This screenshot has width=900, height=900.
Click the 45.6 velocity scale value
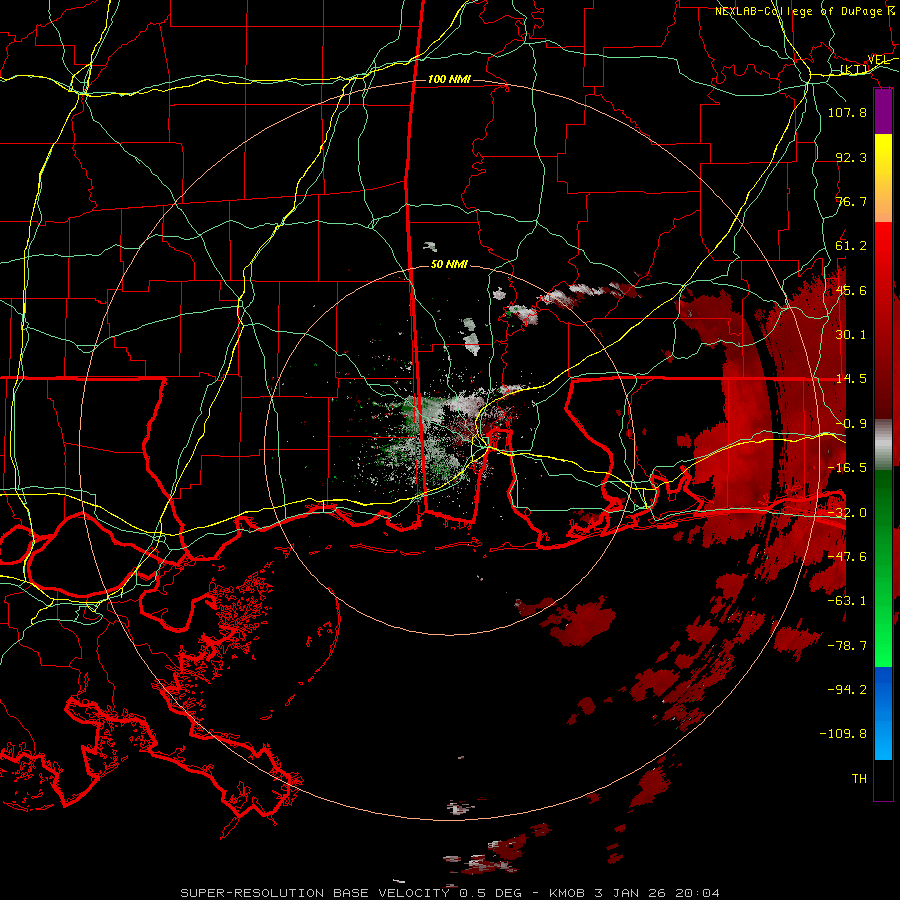click(851, 290)
